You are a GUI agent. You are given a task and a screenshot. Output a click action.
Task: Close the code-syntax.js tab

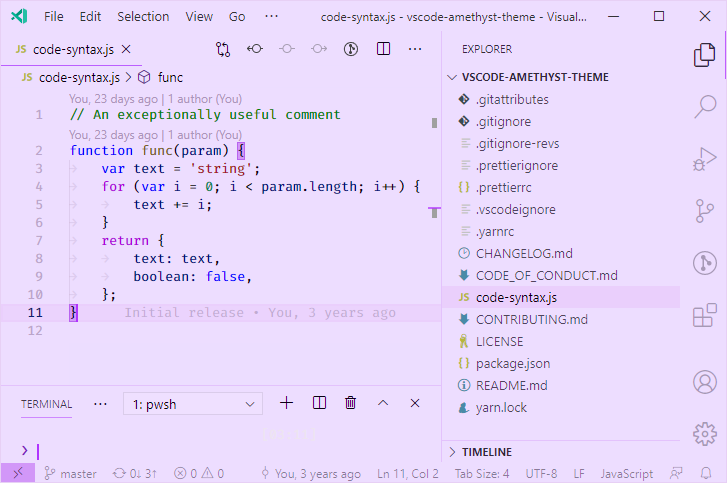point(126,49)
